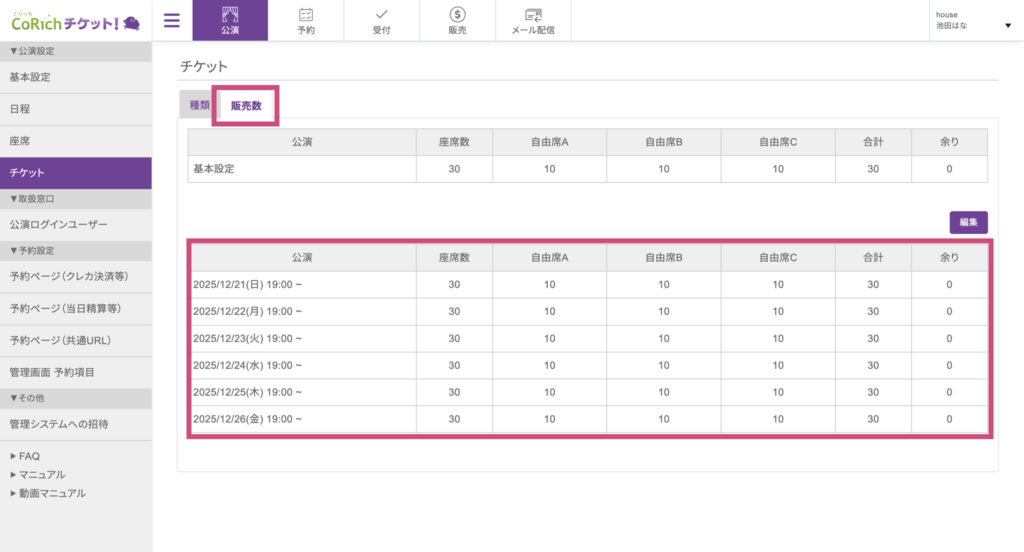1024x552 pixels.
Task: Select the 2025/12/24(水) 19:00 row
Action: 247,365
